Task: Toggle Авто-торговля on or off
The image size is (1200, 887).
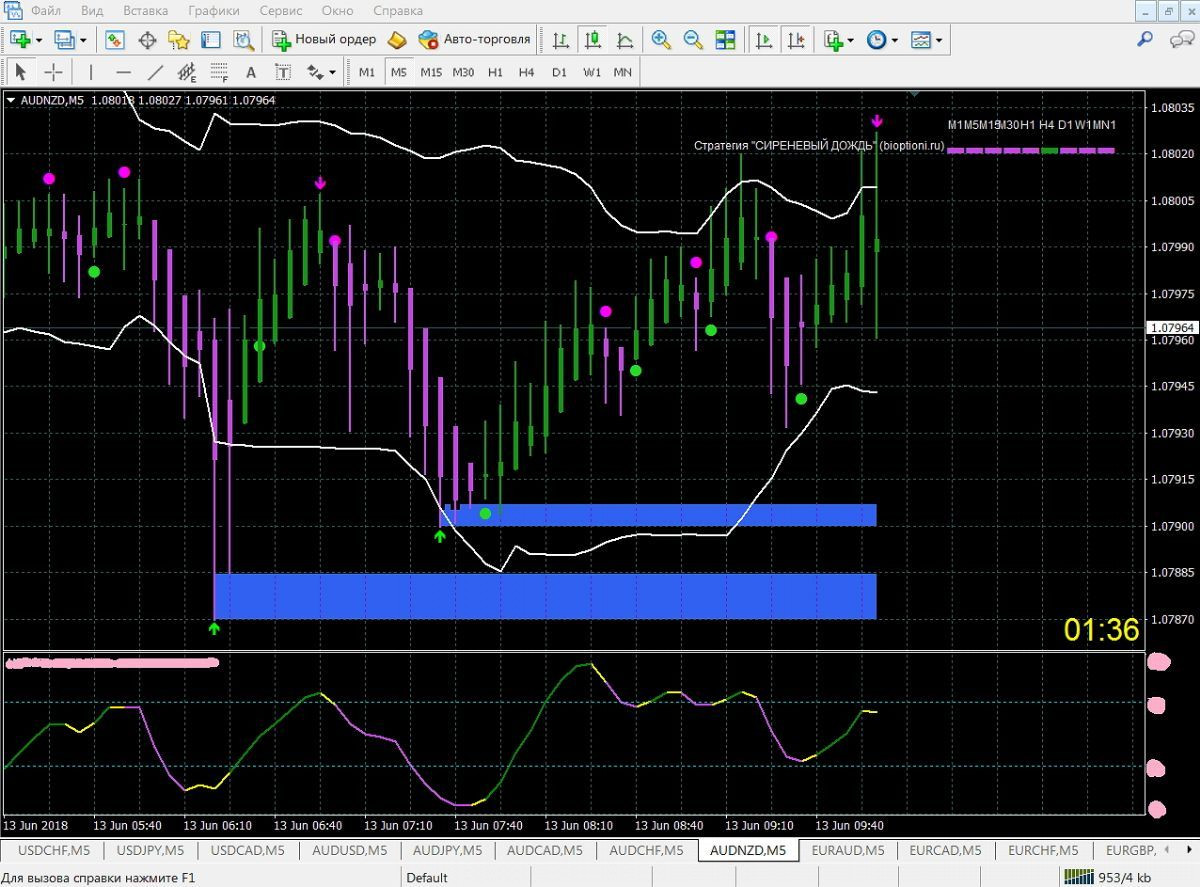Action: [474, 40]
